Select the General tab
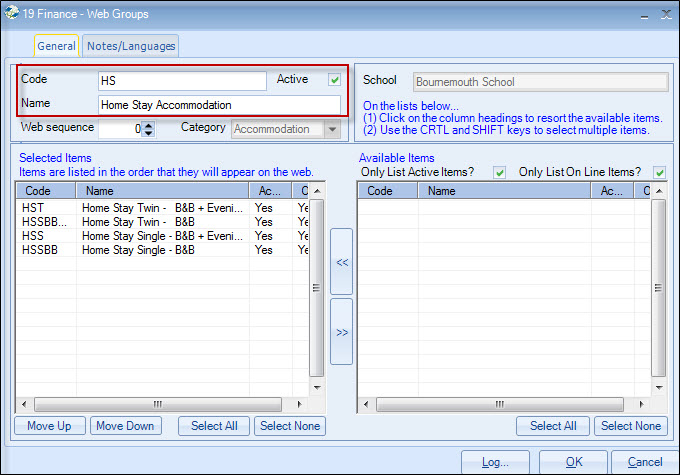 coord(56,46)
